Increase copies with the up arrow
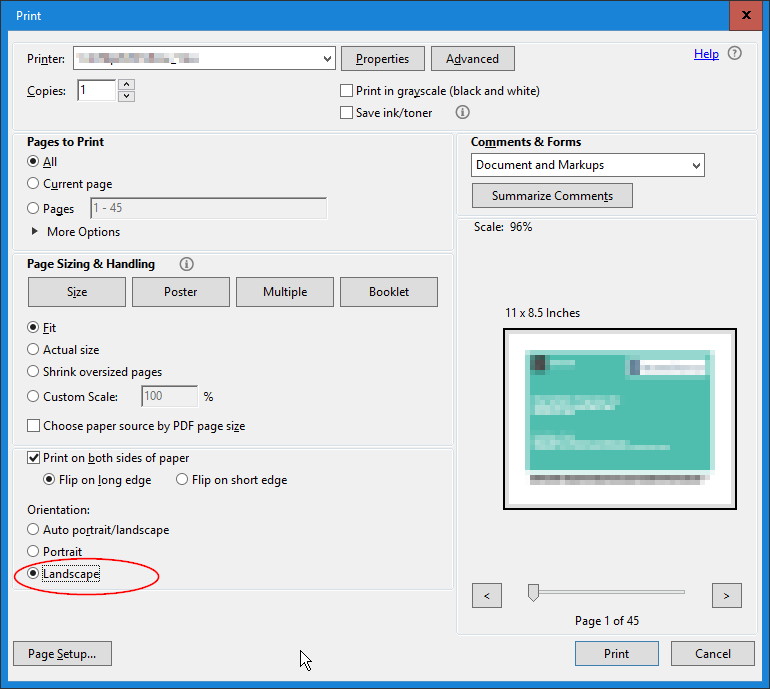 tap(127, 84)
